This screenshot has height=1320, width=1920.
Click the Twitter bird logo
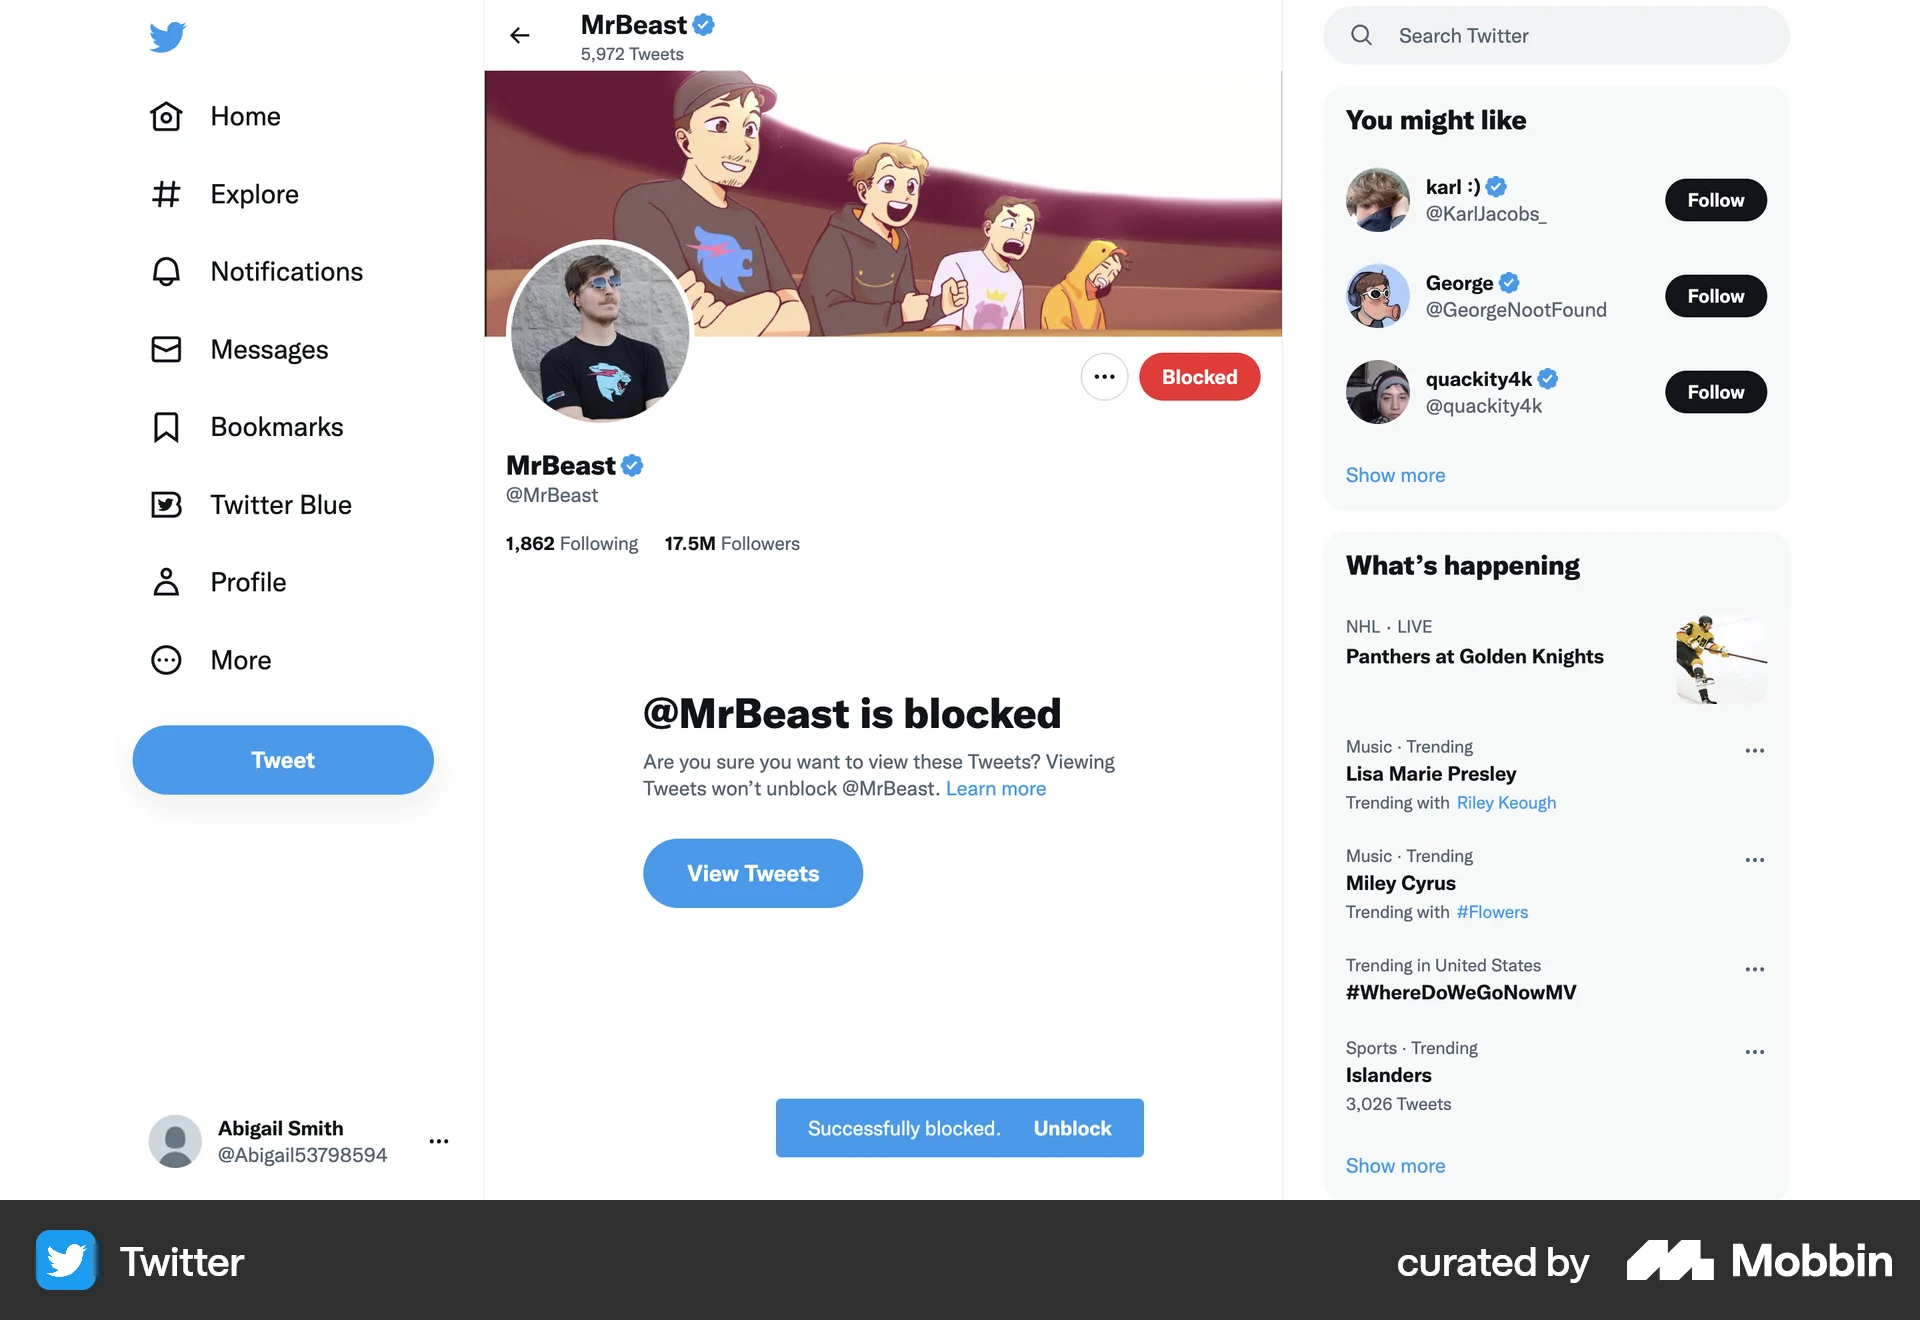coord(167,37)
